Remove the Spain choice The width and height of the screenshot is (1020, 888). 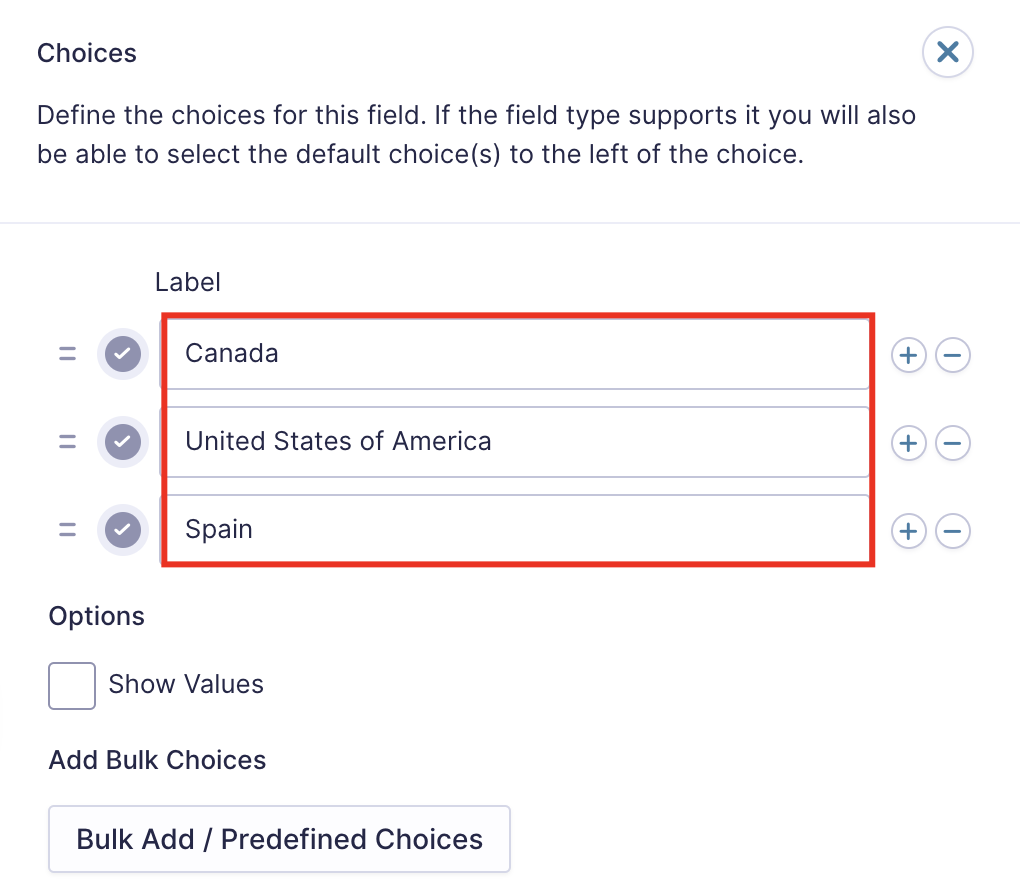tap(953, 530)
